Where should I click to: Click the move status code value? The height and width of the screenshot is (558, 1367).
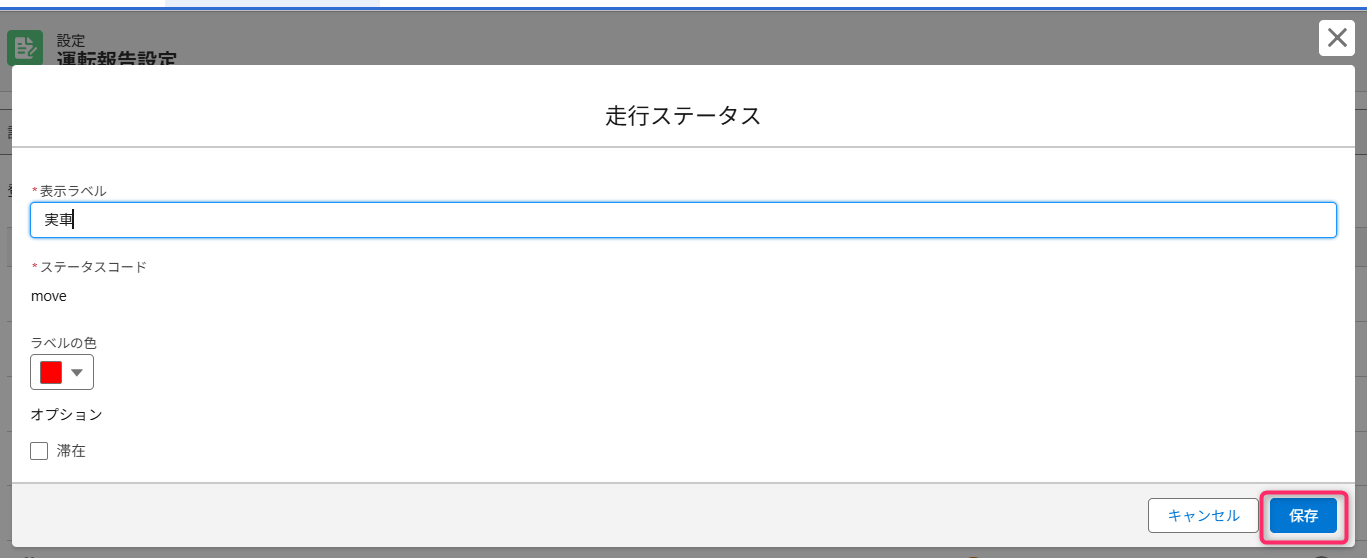pyautogui.click(x=49, y=296)
